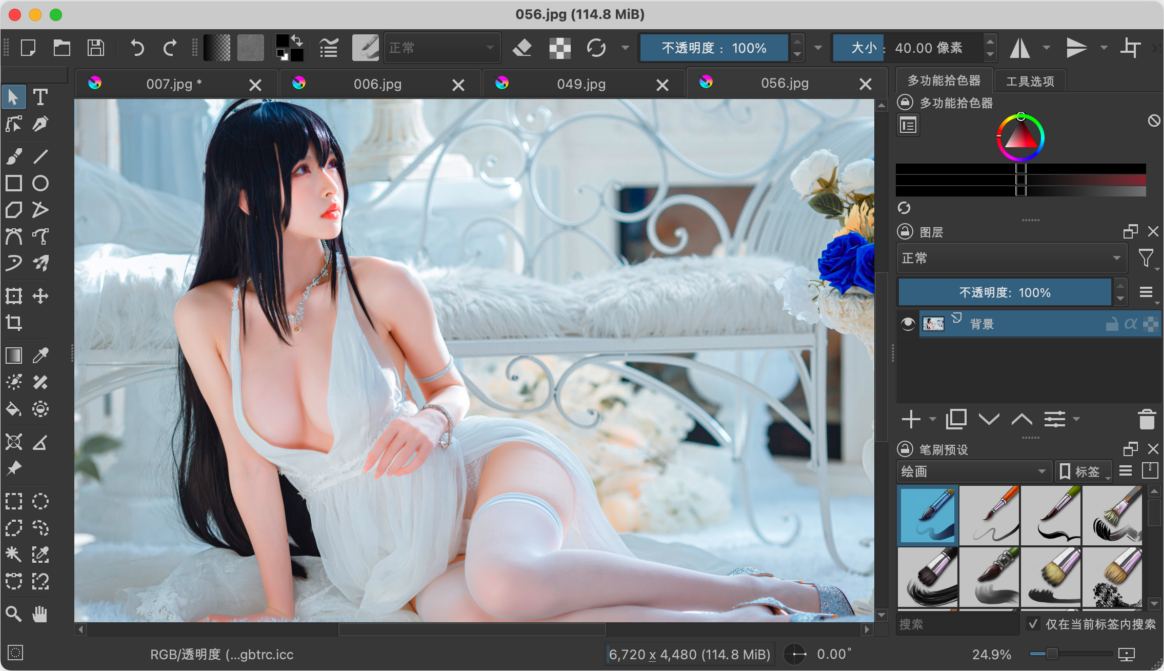
Task: Expand the vertical mirror options arrow
Action: (x=1104, y=48)
